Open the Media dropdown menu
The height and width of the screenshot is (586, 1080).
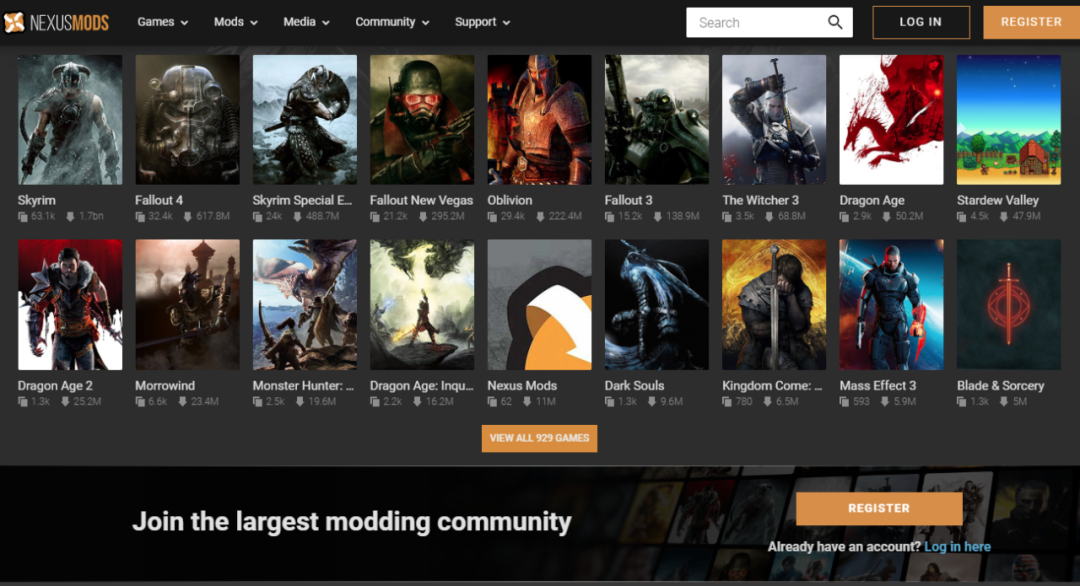(x=307, y=22)
